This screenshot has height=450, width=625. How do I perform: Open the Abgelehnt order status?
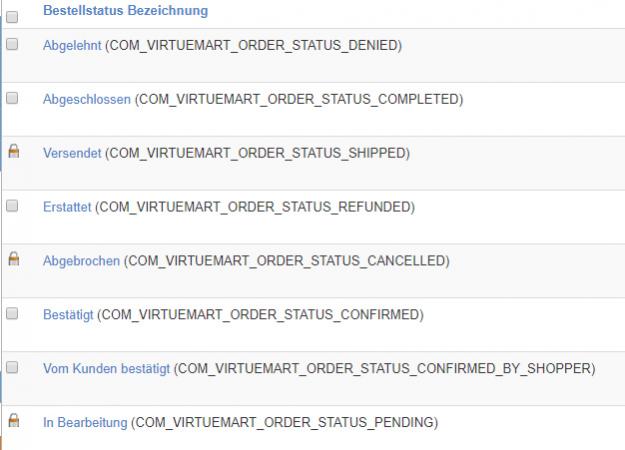click(x=72, y=46)
